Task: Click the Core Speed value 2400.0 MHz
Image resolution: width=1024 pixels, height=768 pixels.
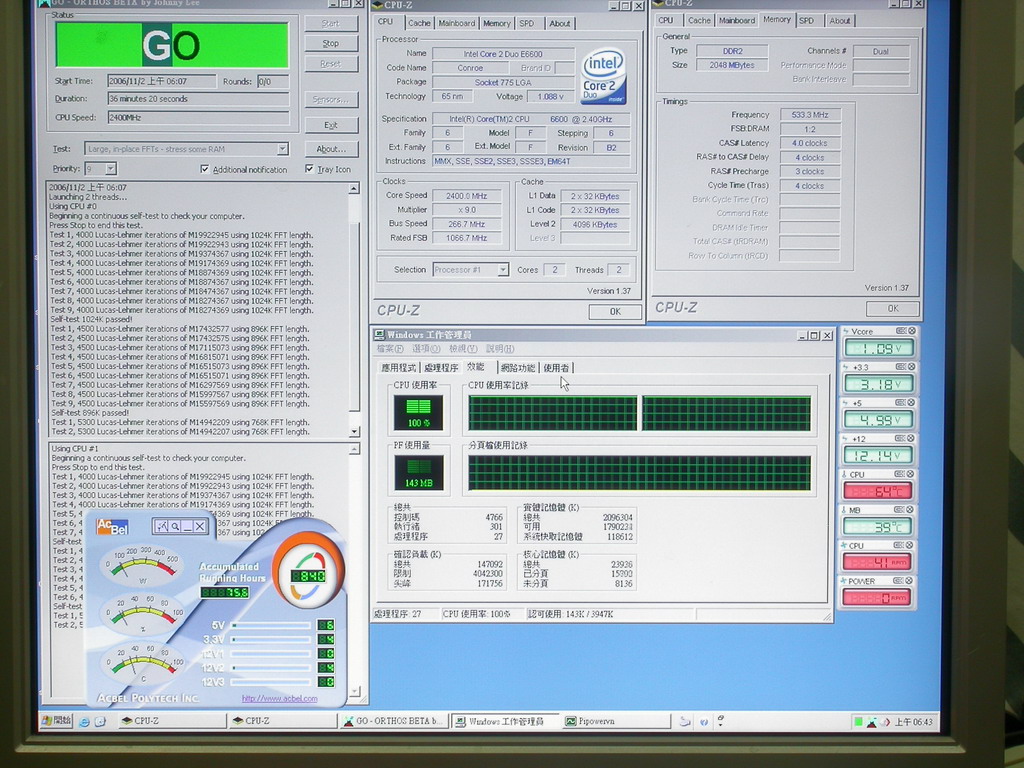Action: click(x=466, y=196)
